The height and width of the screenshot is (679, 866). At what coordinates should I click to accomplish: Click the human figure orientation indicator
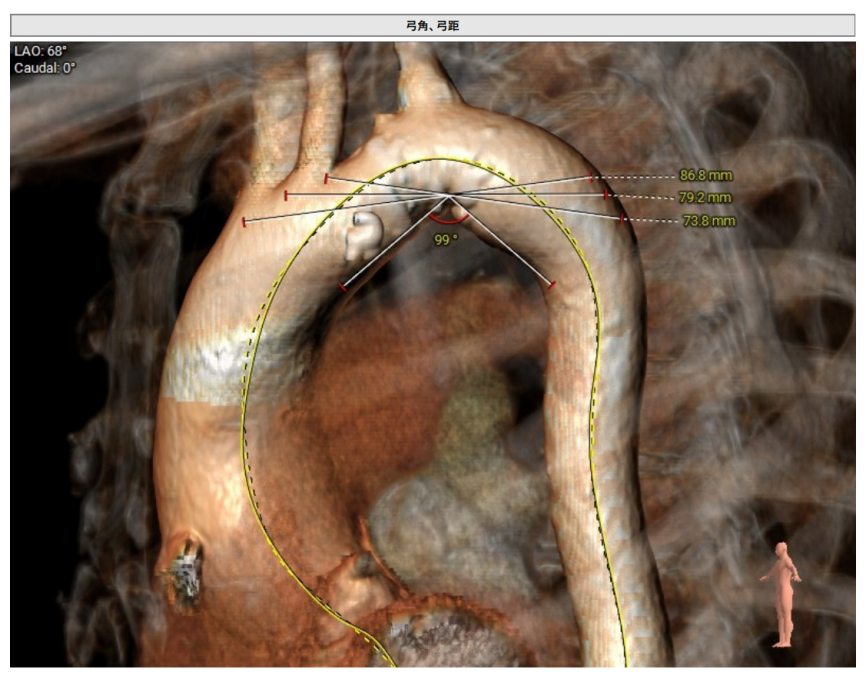tap(781, 594)
